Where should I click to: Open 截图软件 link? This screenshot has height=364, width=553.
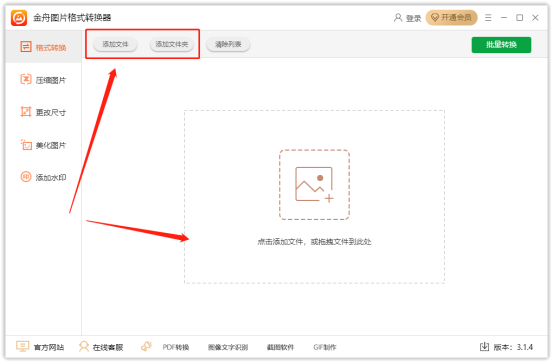280,347
